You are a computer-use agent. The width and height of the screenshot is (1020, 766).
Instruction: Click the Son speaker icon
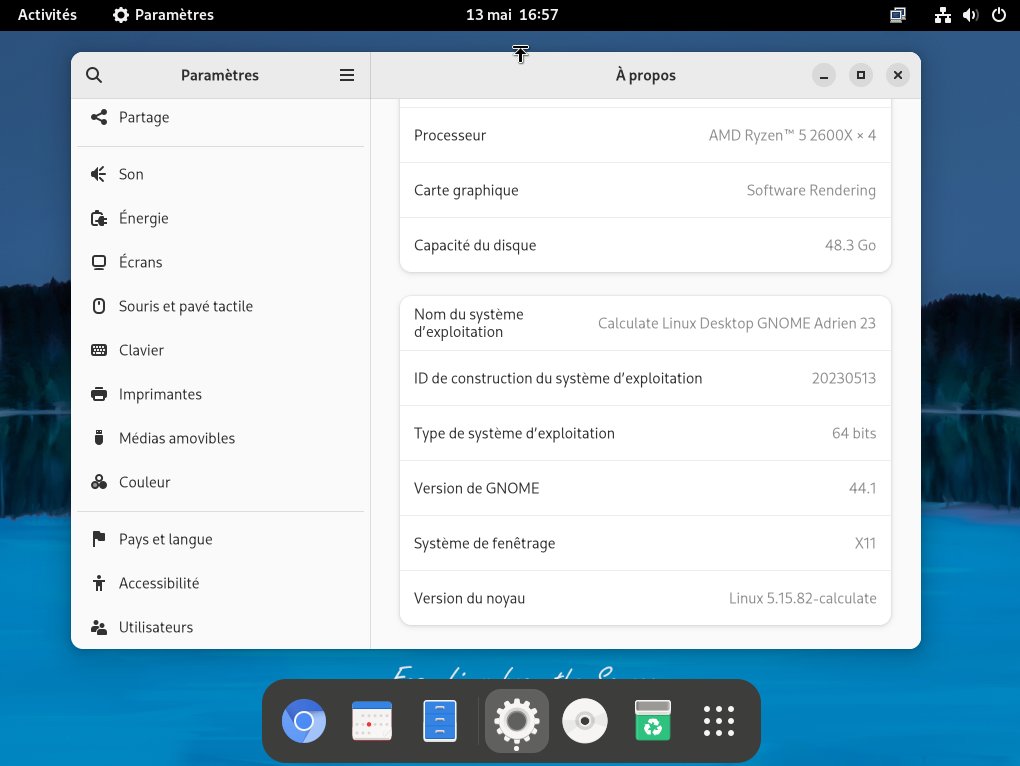99,174
